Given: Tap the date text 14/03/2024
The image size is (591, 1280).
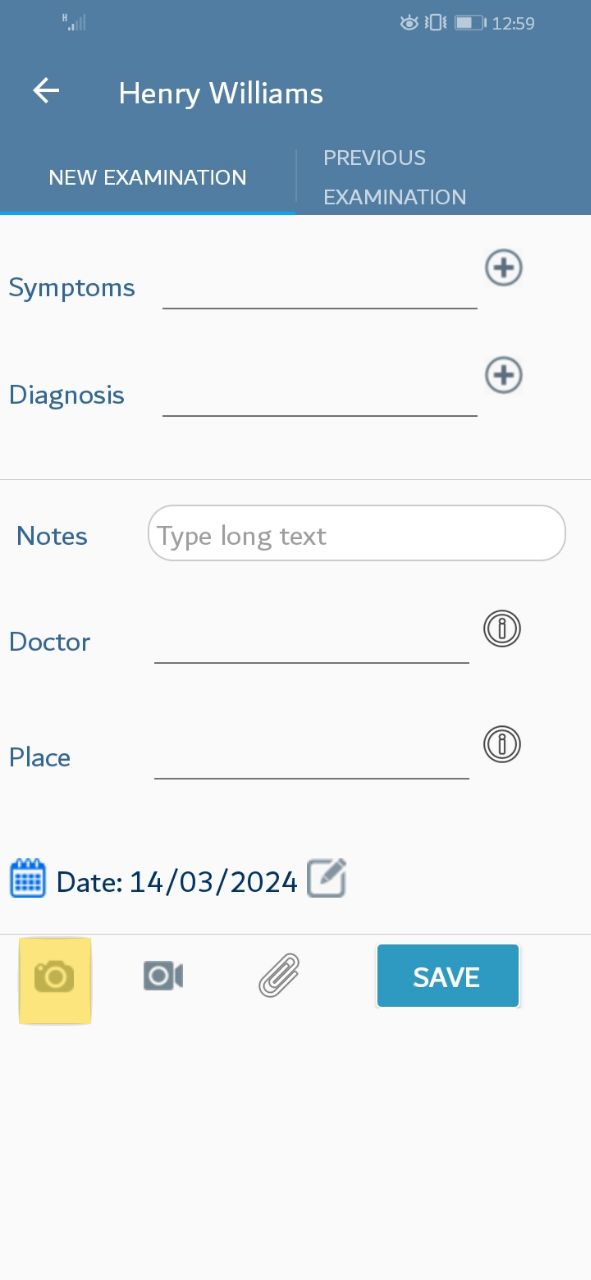Looking at the screenshot, I should click(213, 882).
